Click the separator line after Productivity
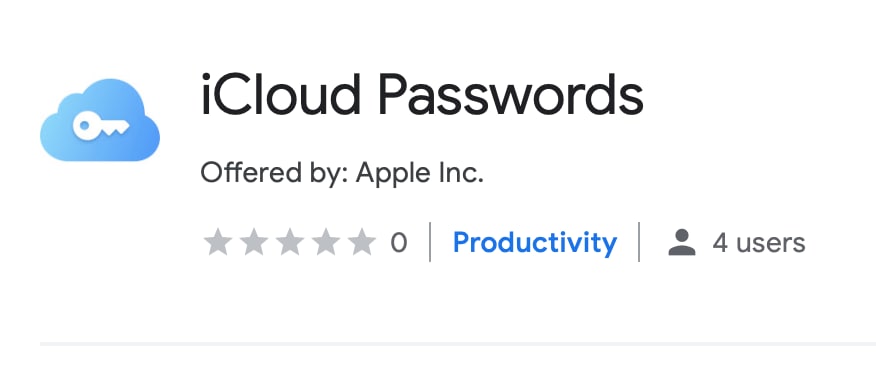876x368 pixels. tap(639, 242)
